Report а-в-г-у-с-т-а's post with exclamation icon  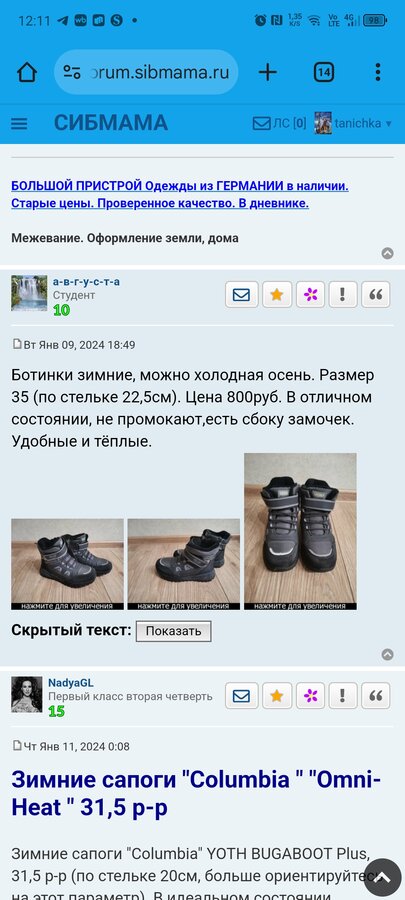coord(343,295)
